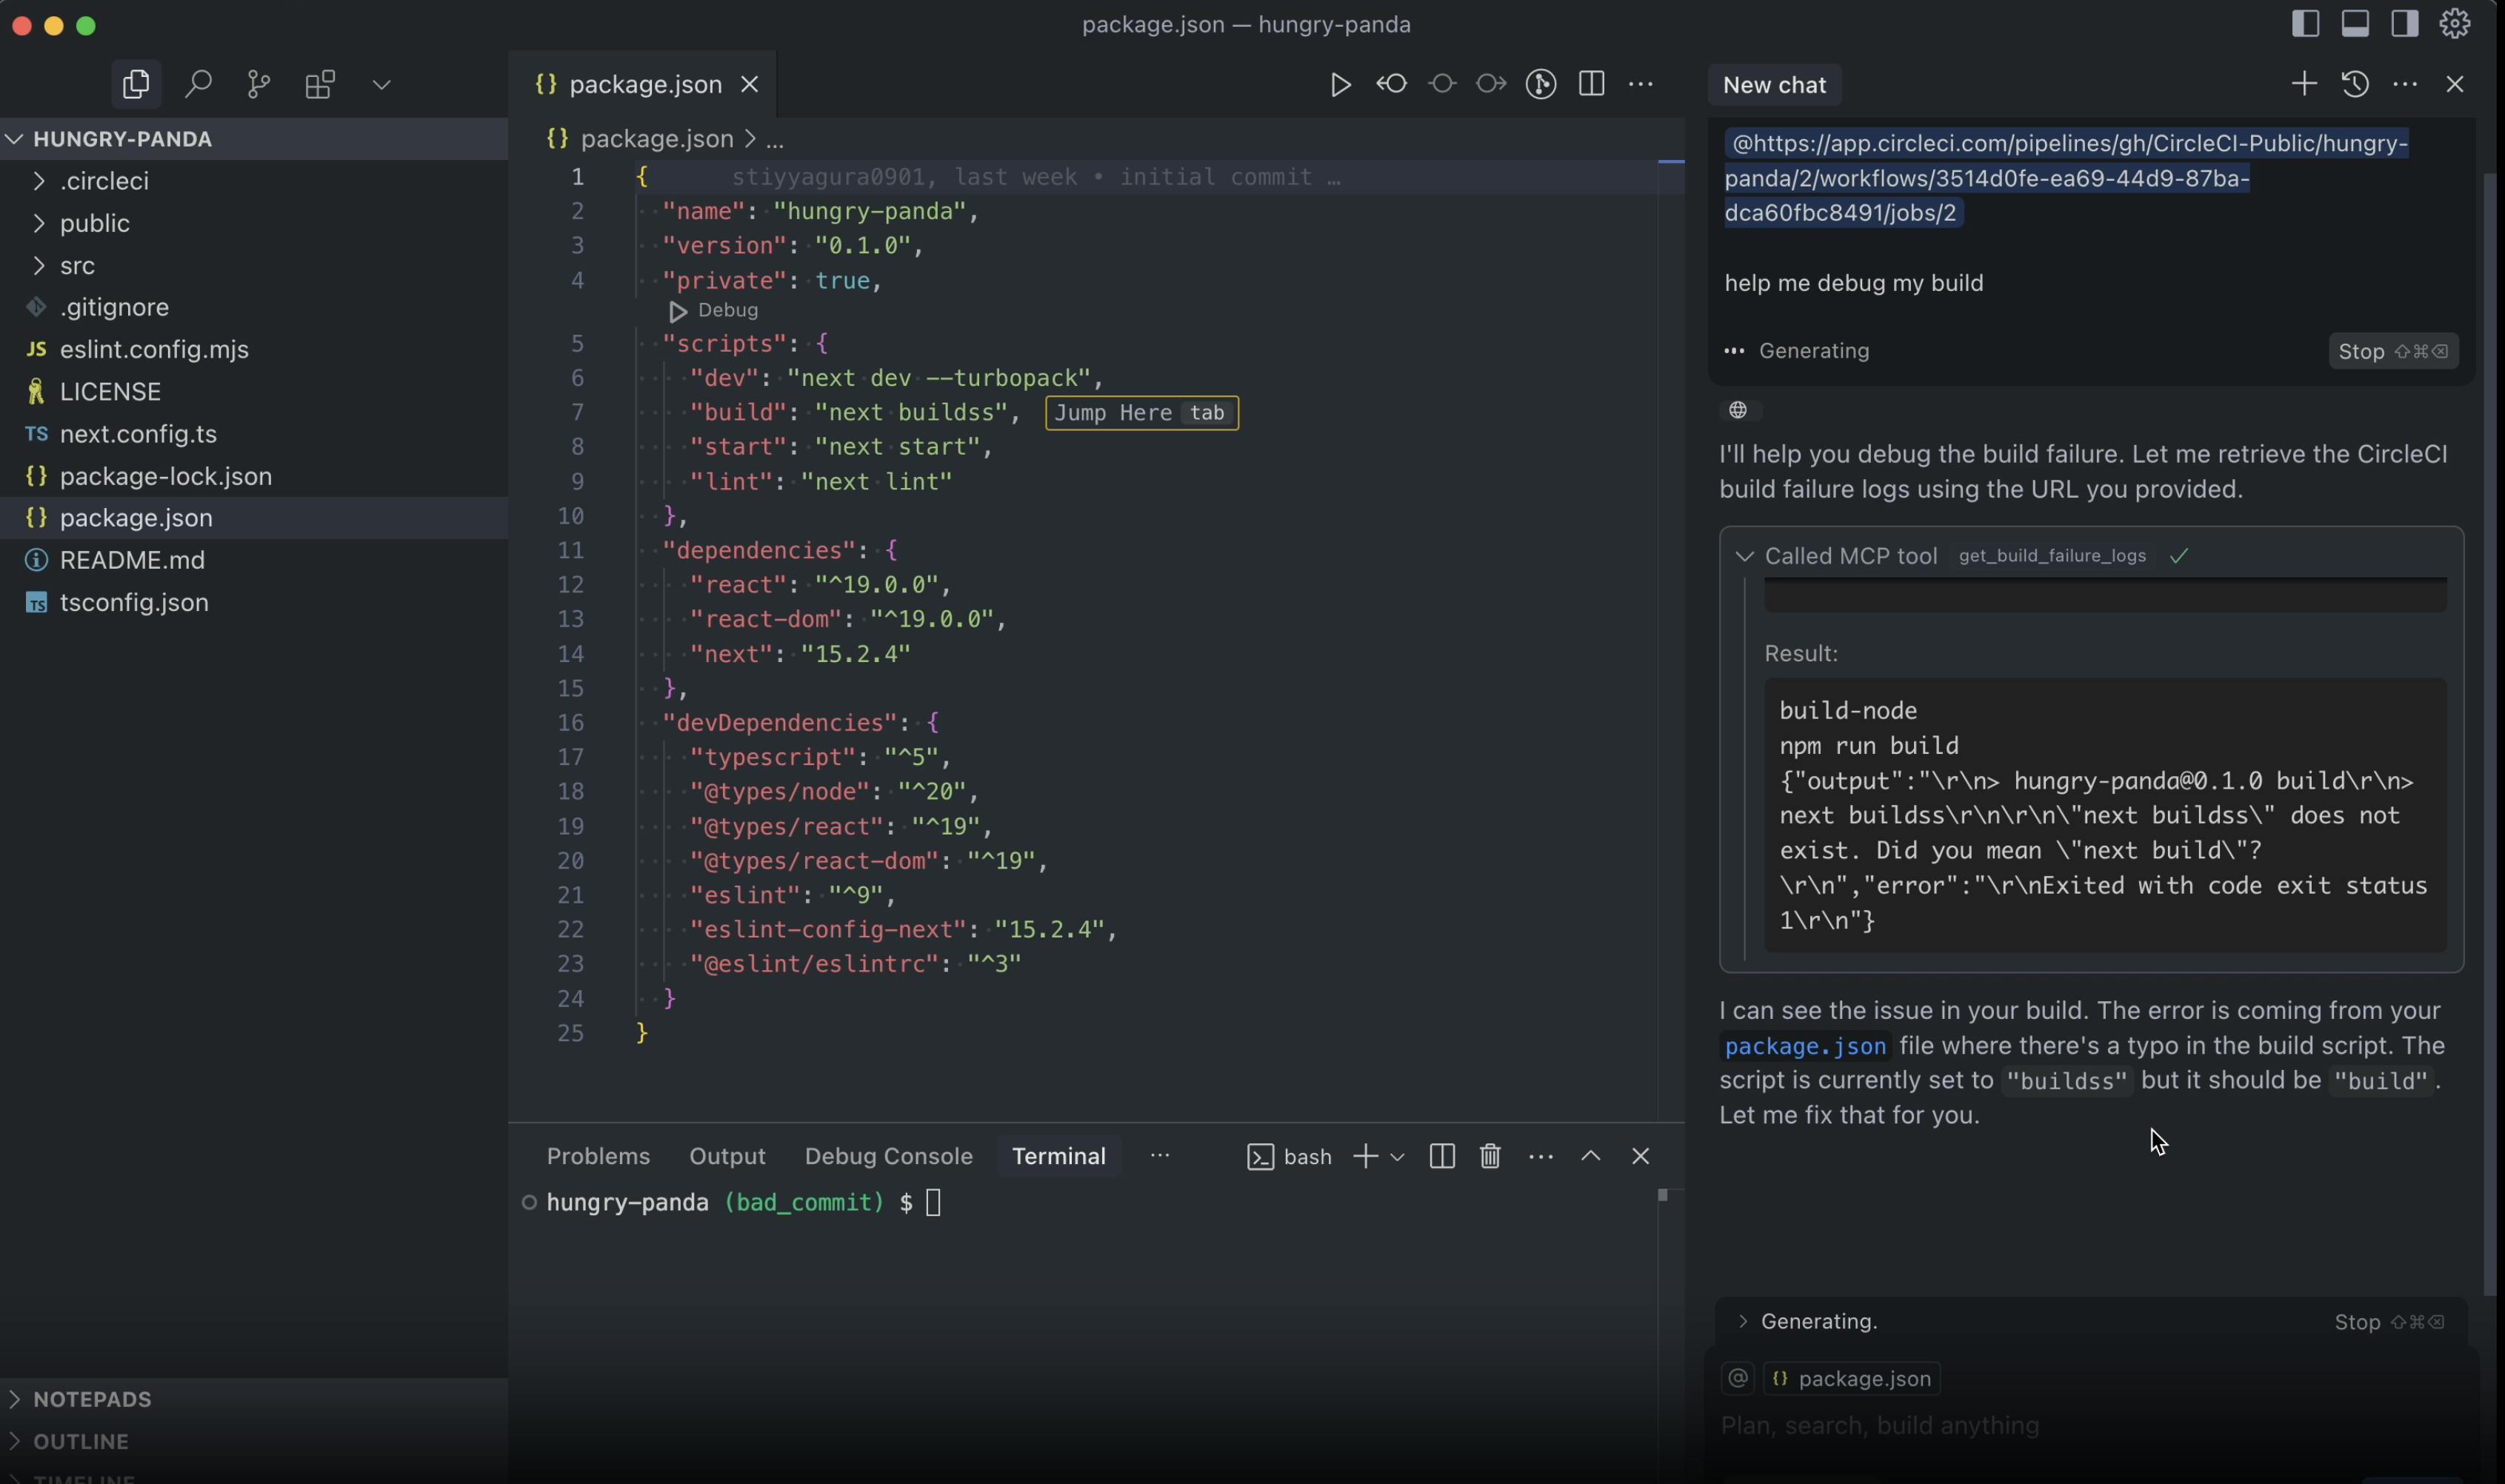Kill the terminal with the trash icon
Viewport: 2505px width, 1484px height.
click(x=1489, y=1156)
